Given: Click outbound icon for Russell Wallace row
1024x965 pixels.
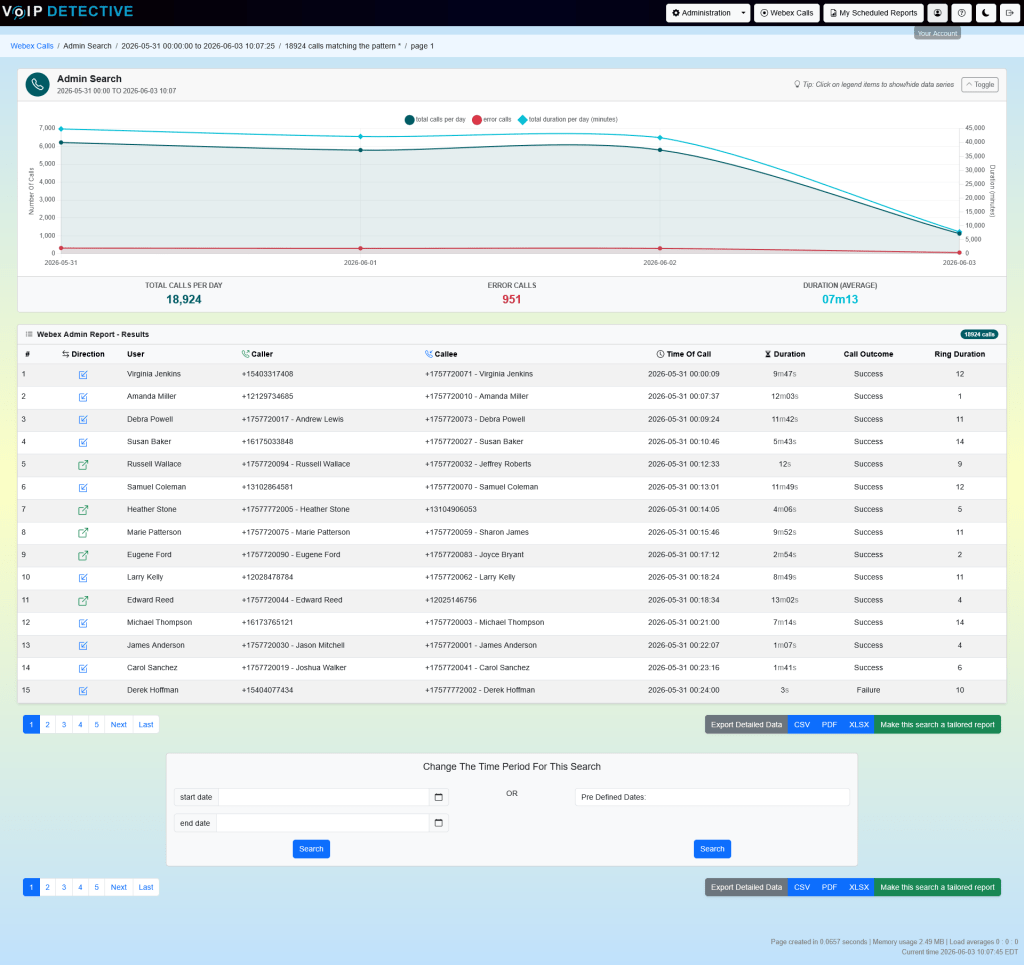Looking at the screenshot, I should point(83,465).
